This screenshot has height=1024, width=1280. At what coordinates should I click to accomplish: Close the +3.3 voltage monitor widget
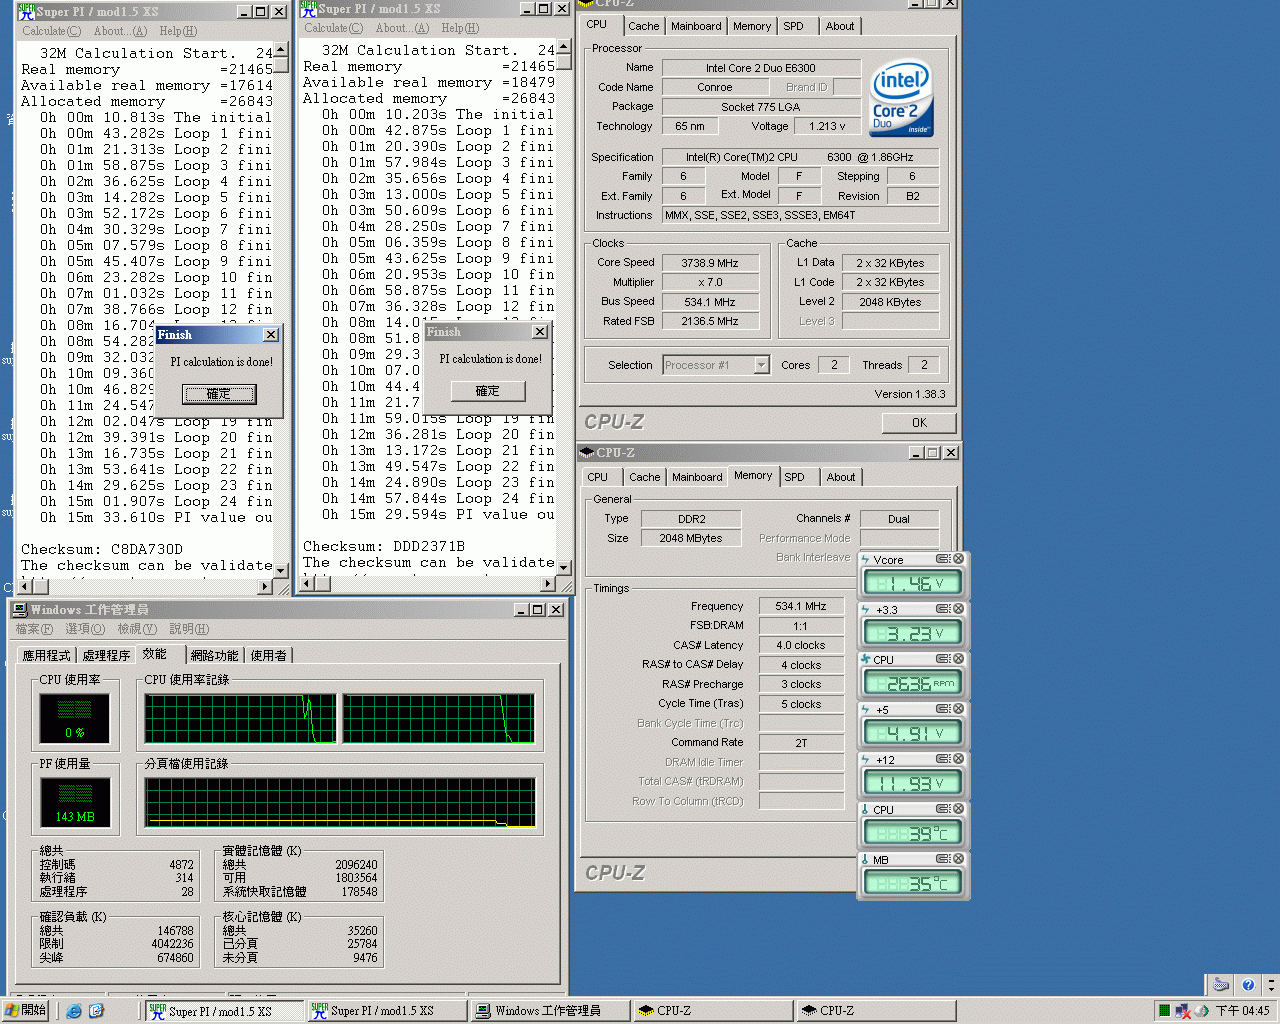coord(958,609)
